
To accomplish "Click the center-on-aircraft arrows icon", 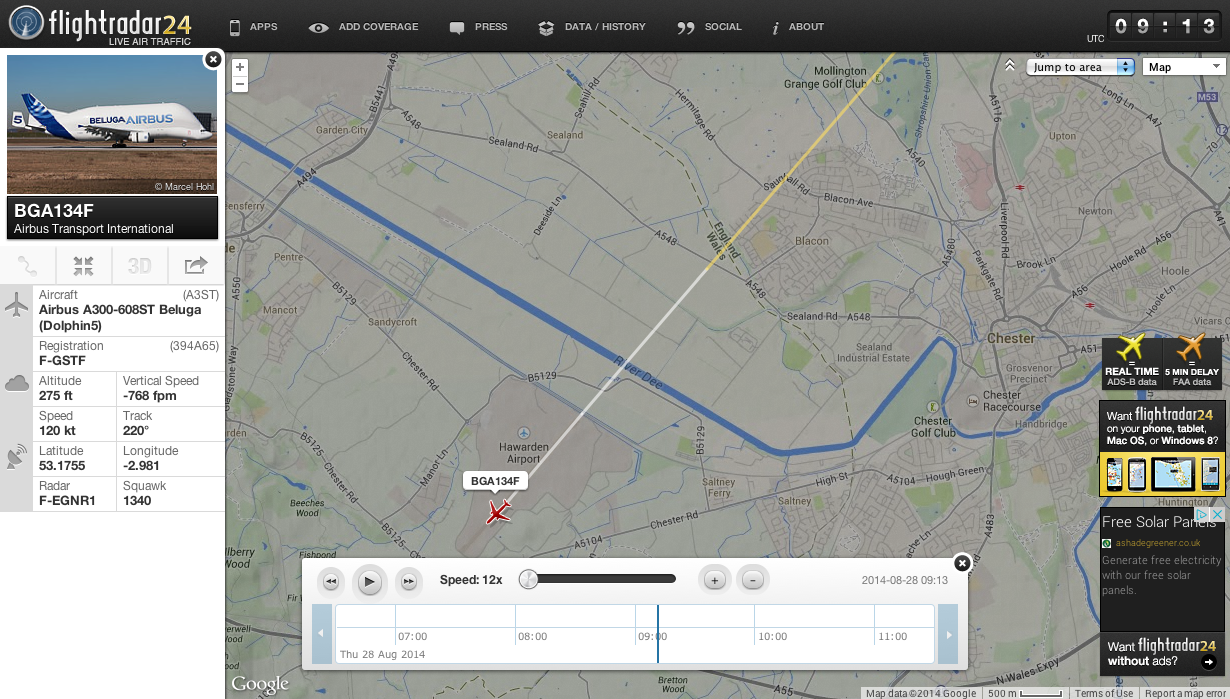I will pyautogui.click(x=83, y=266).
